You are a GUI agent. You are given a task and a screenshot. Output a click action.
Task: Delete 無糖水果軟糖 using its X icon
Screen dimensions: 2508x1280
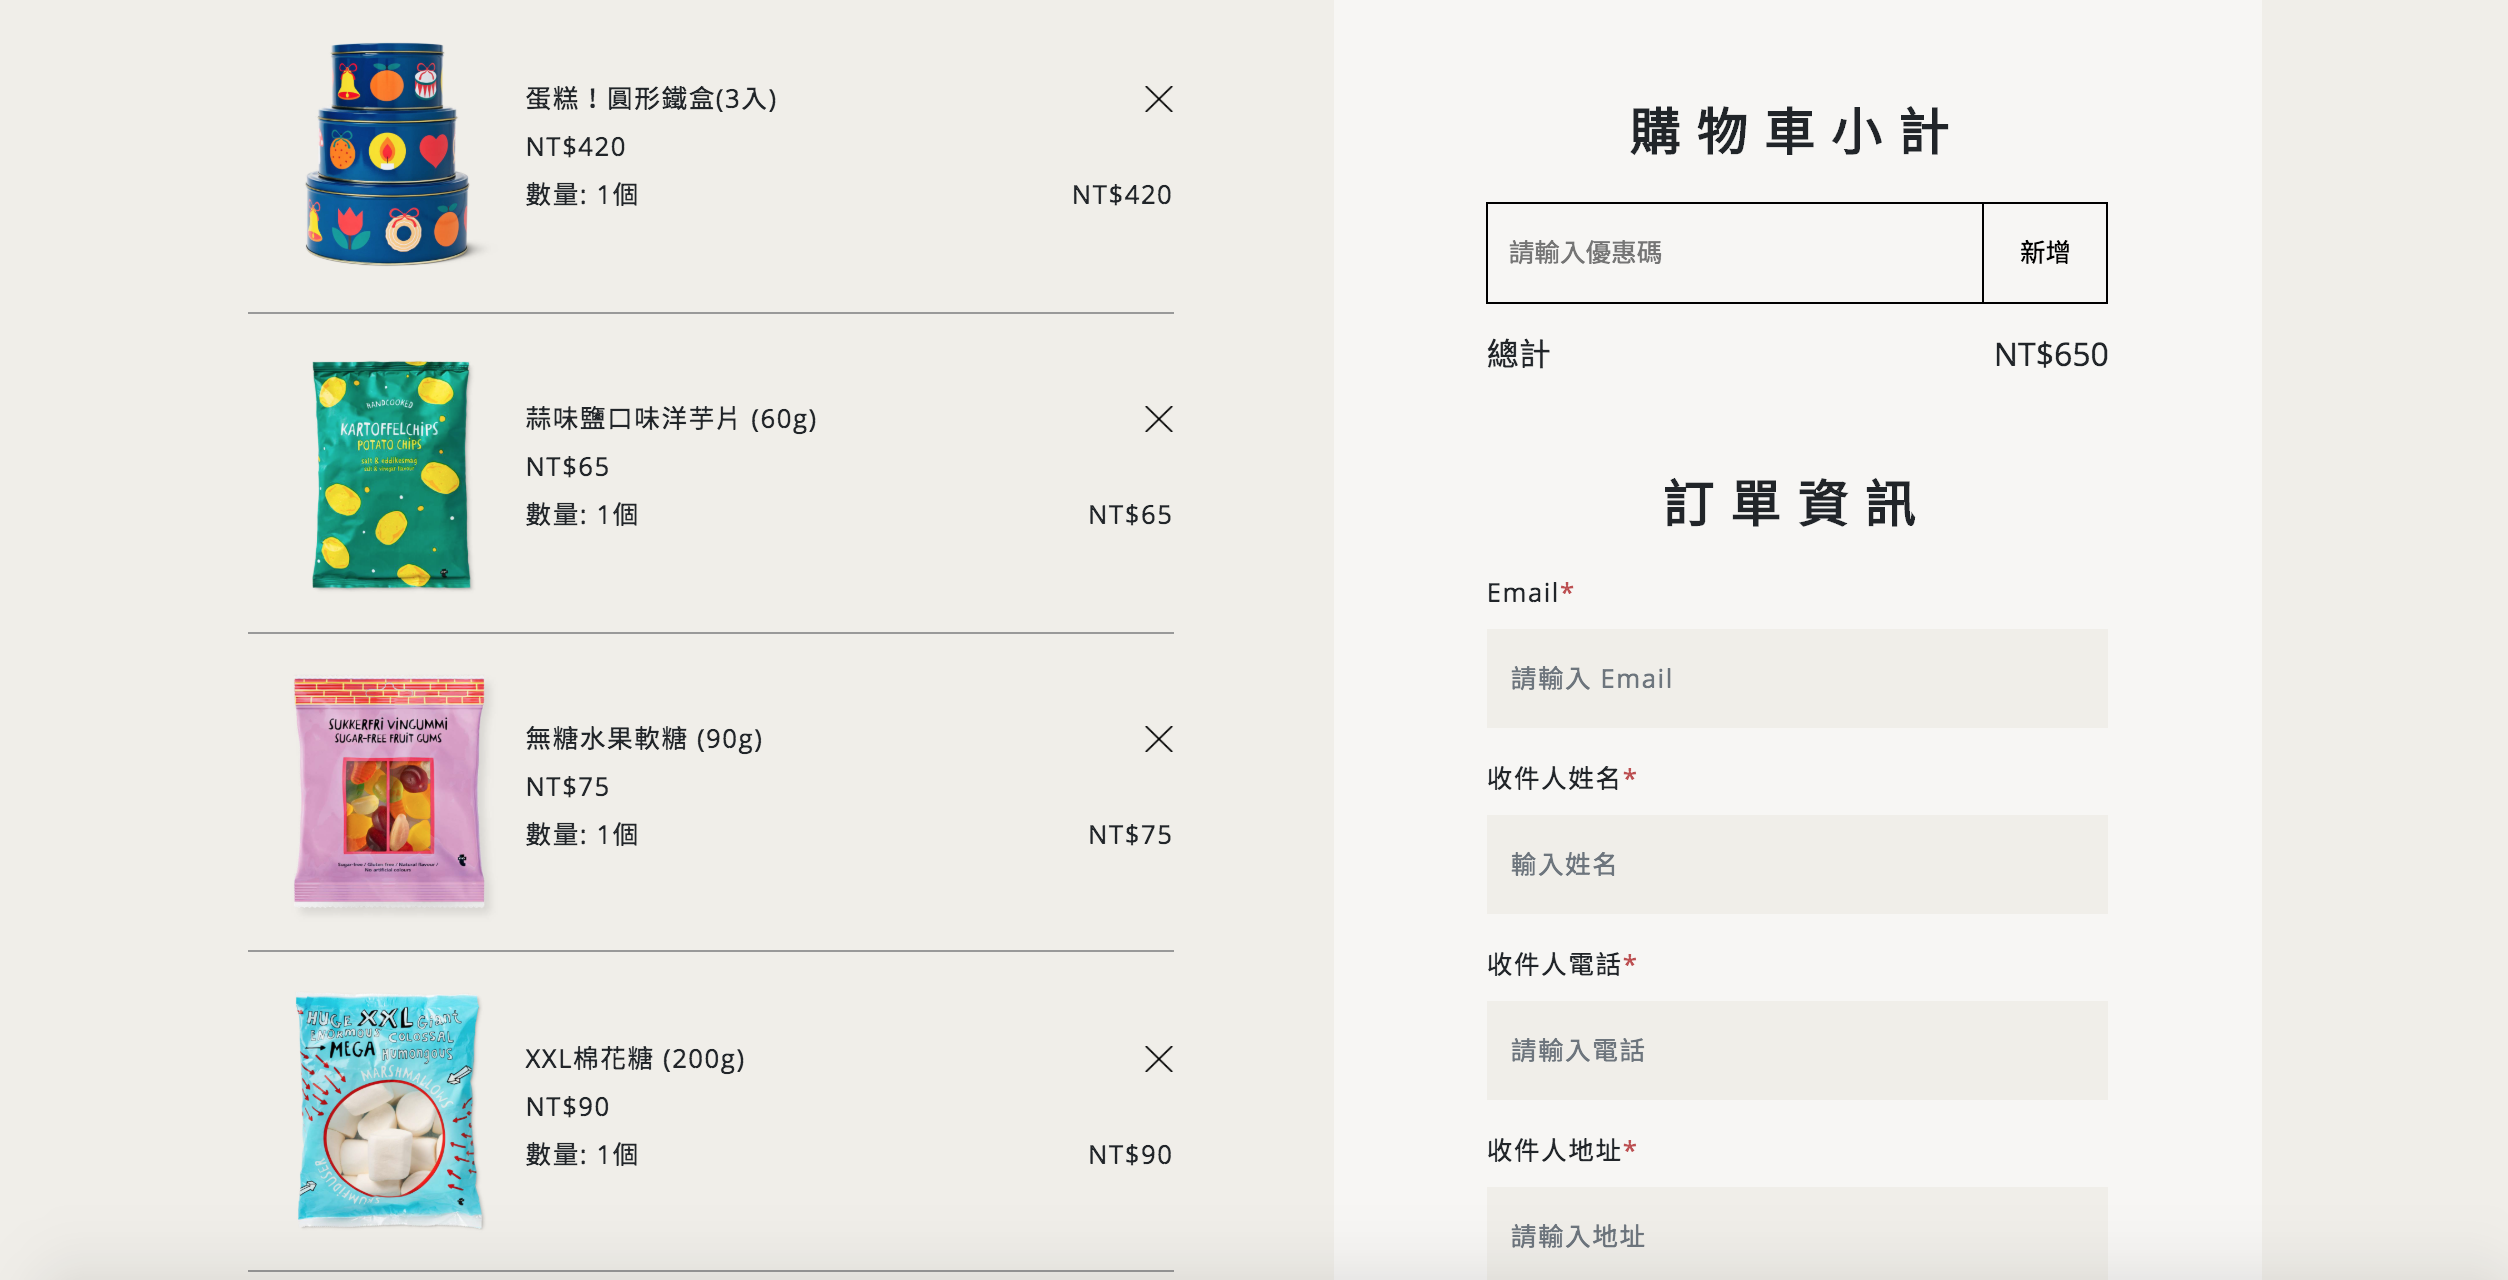(1158, 739)
